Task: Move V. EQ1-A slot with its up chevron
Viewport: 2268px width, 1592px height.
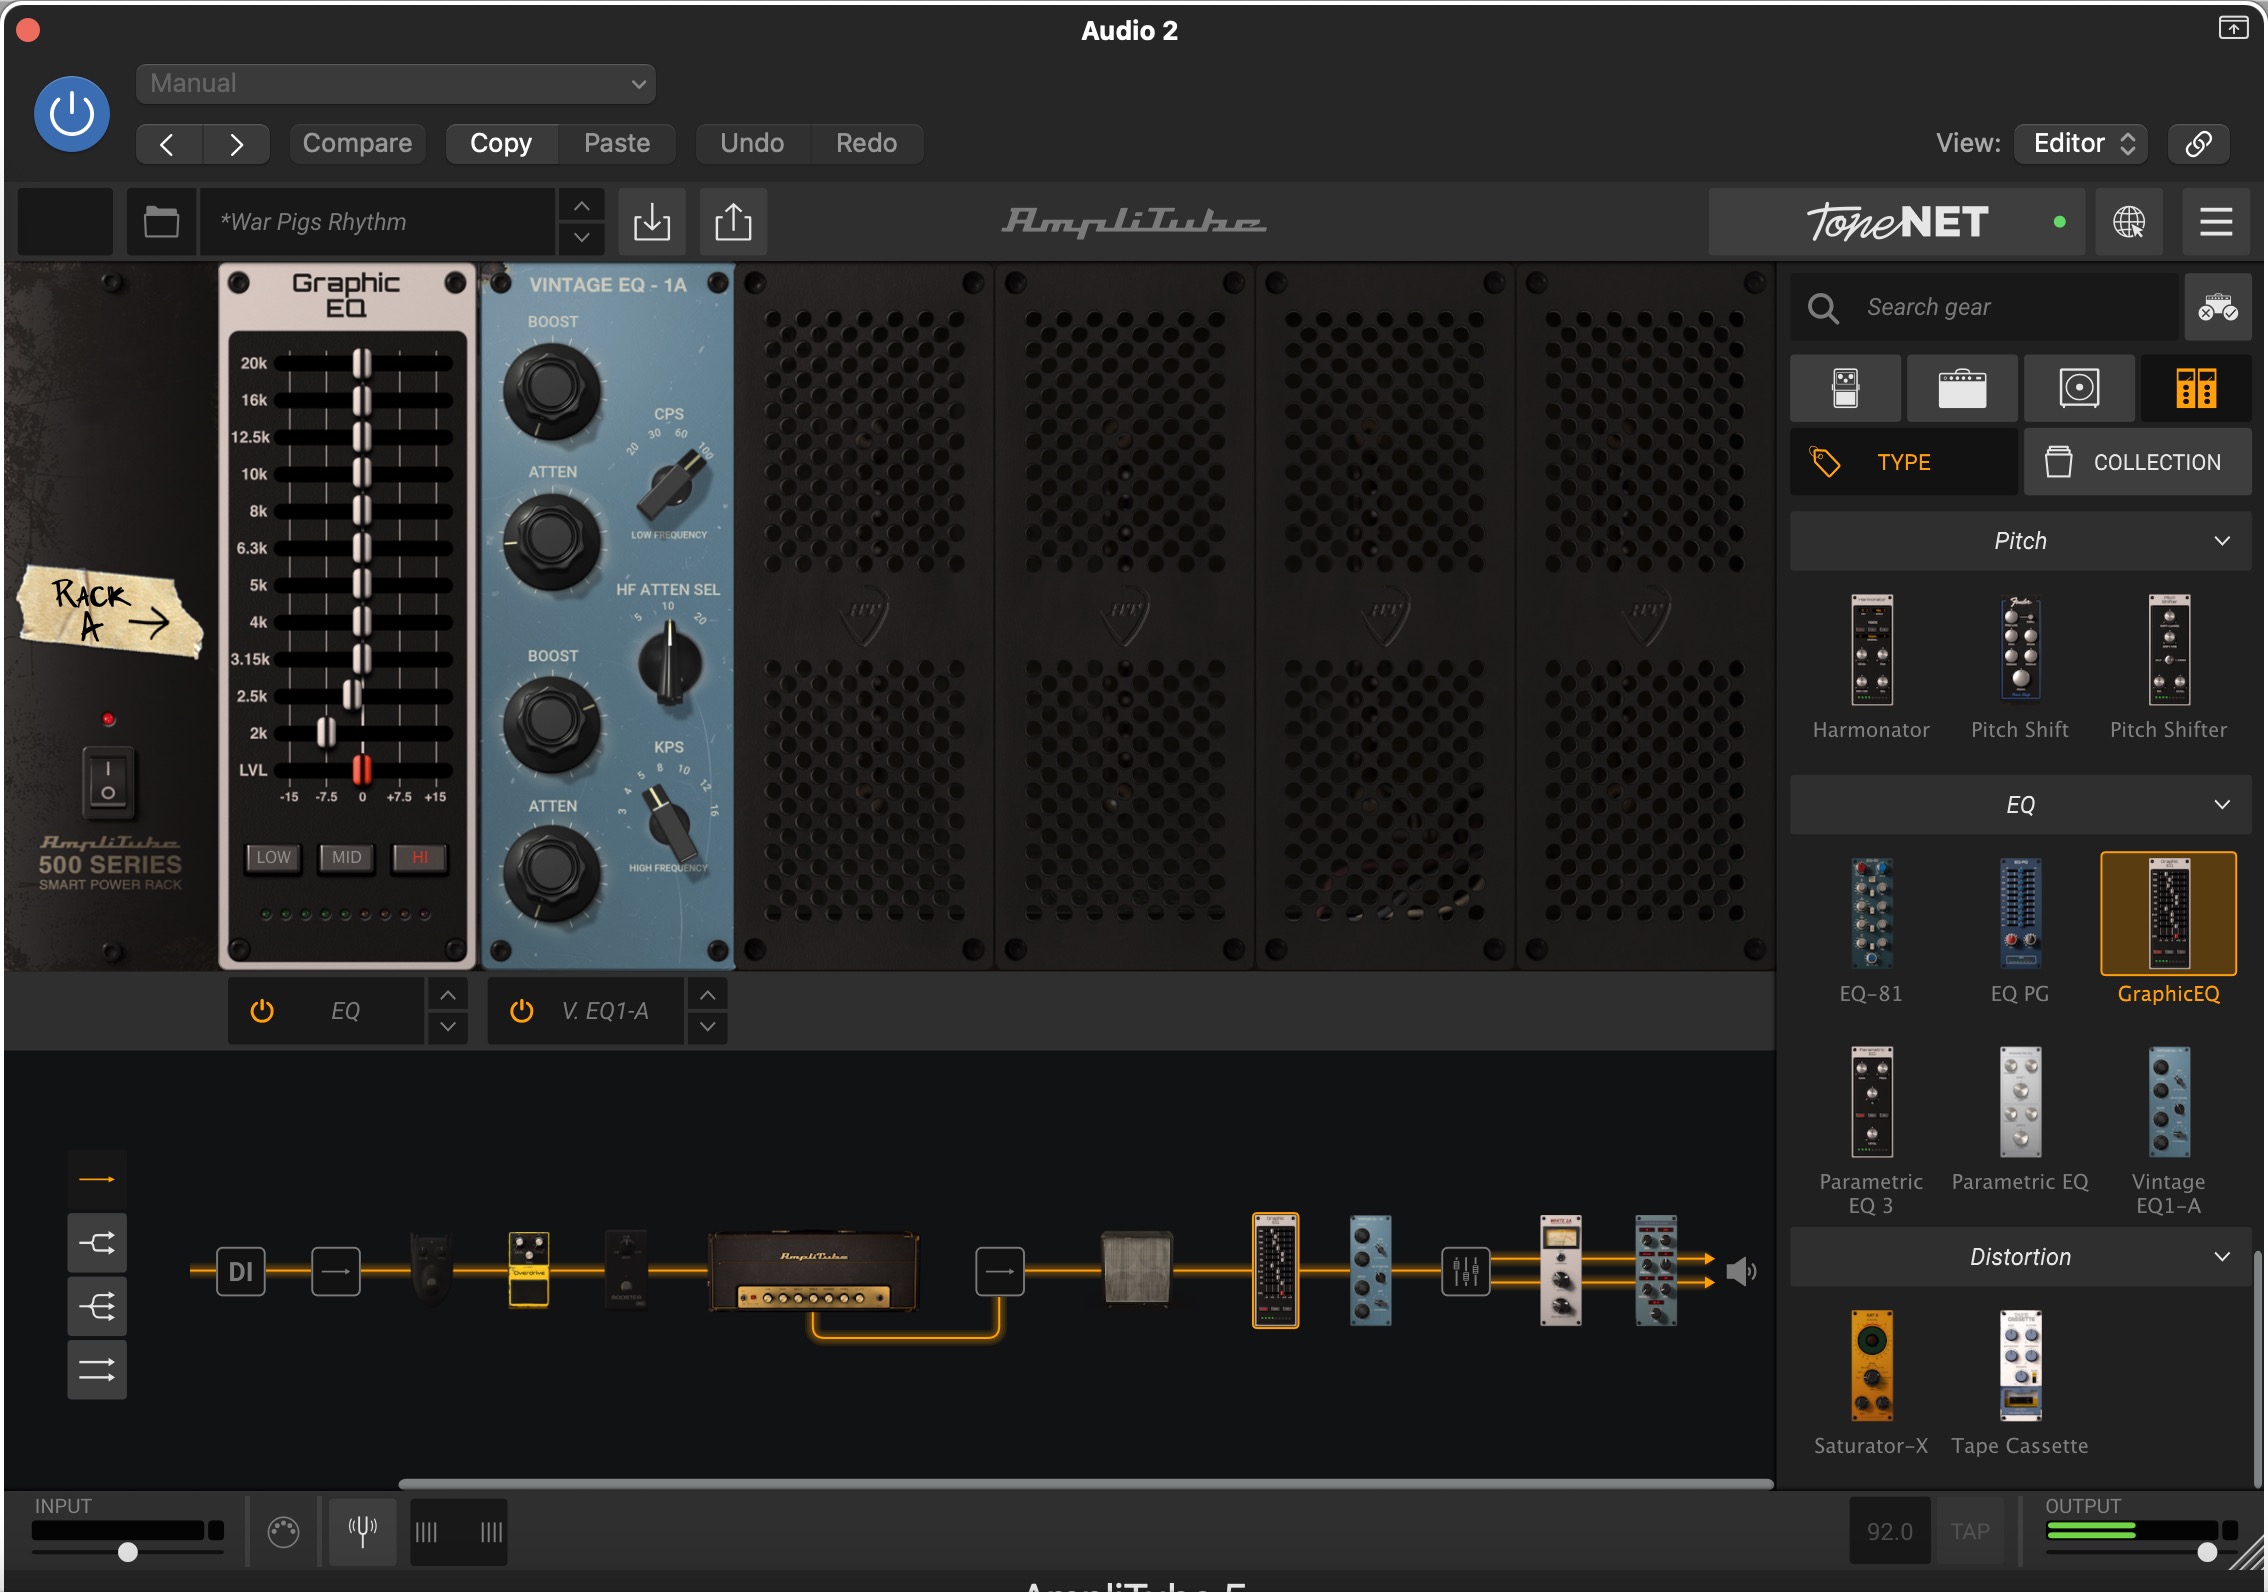Action: click(707, 995)
